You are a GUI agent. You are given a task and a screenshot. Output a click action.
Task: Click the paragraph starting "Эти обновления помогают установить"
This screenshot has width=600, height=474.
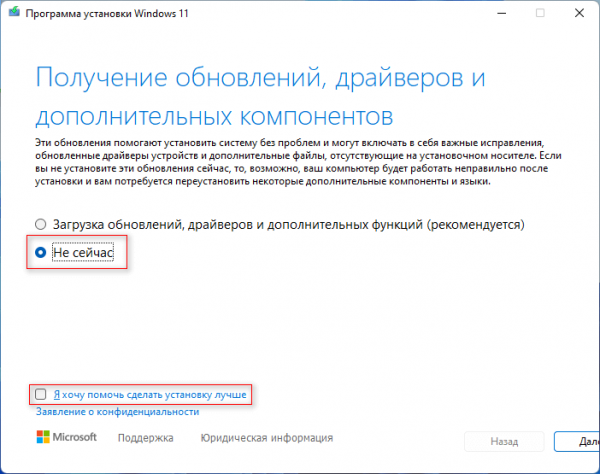298,162
